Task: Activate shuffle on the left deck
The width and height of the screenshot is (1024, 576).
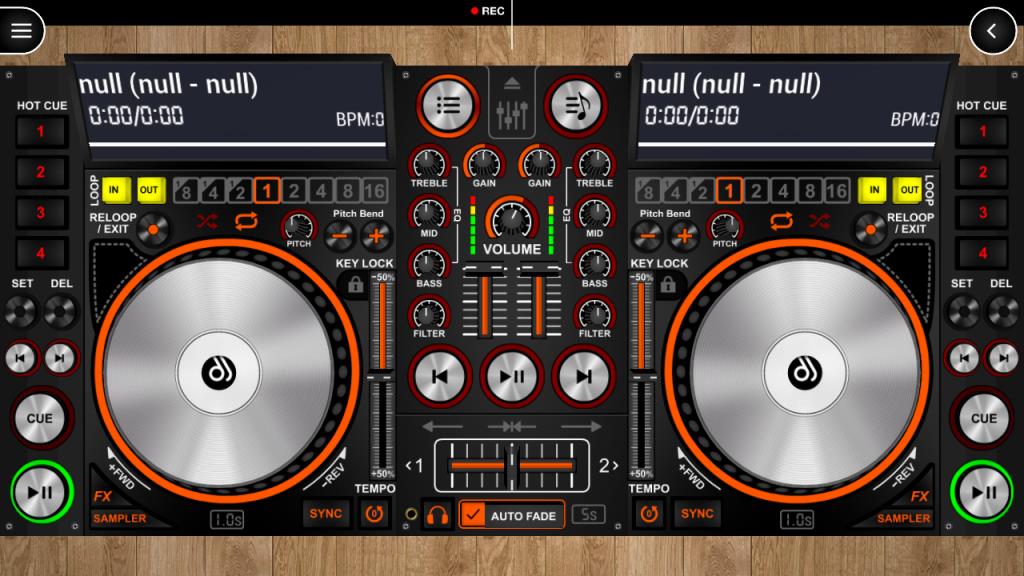Action: (209, 222)
